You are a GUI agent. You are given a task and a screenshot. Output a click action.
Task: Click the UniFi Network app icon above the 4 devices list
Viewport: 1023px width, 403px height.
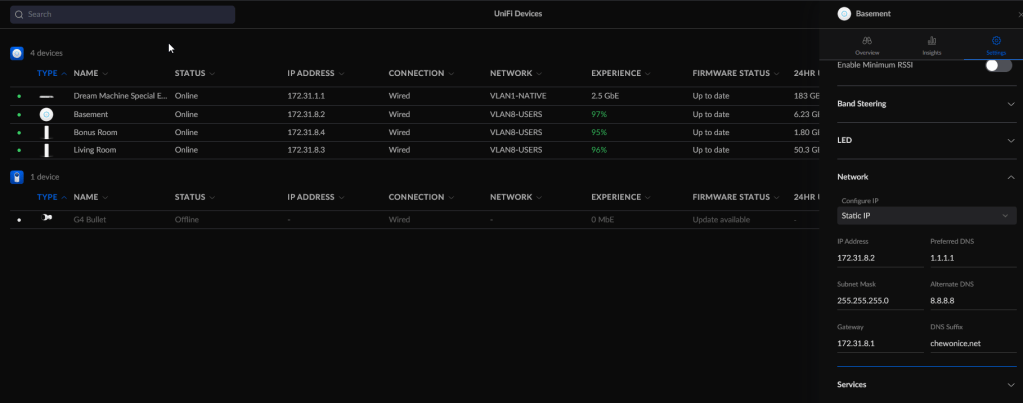pos(17,53)
